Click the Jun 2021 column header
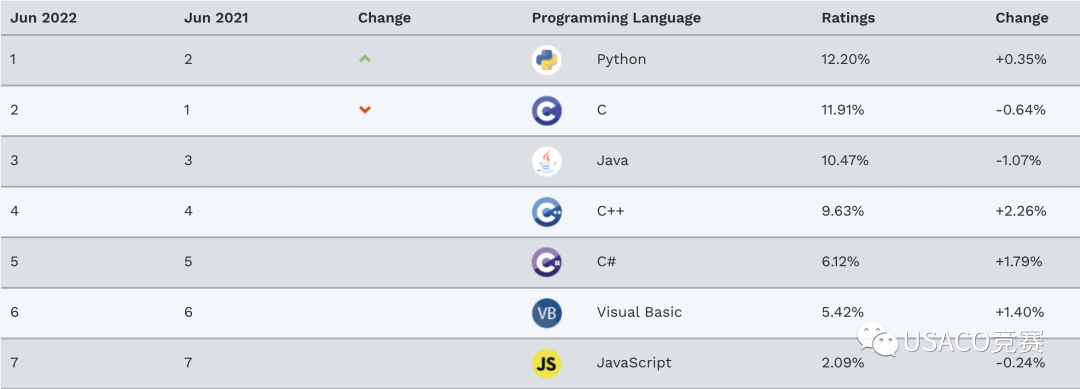This screenshot has height=389, width=1080. pyautogui.click(x=216, y=18)
